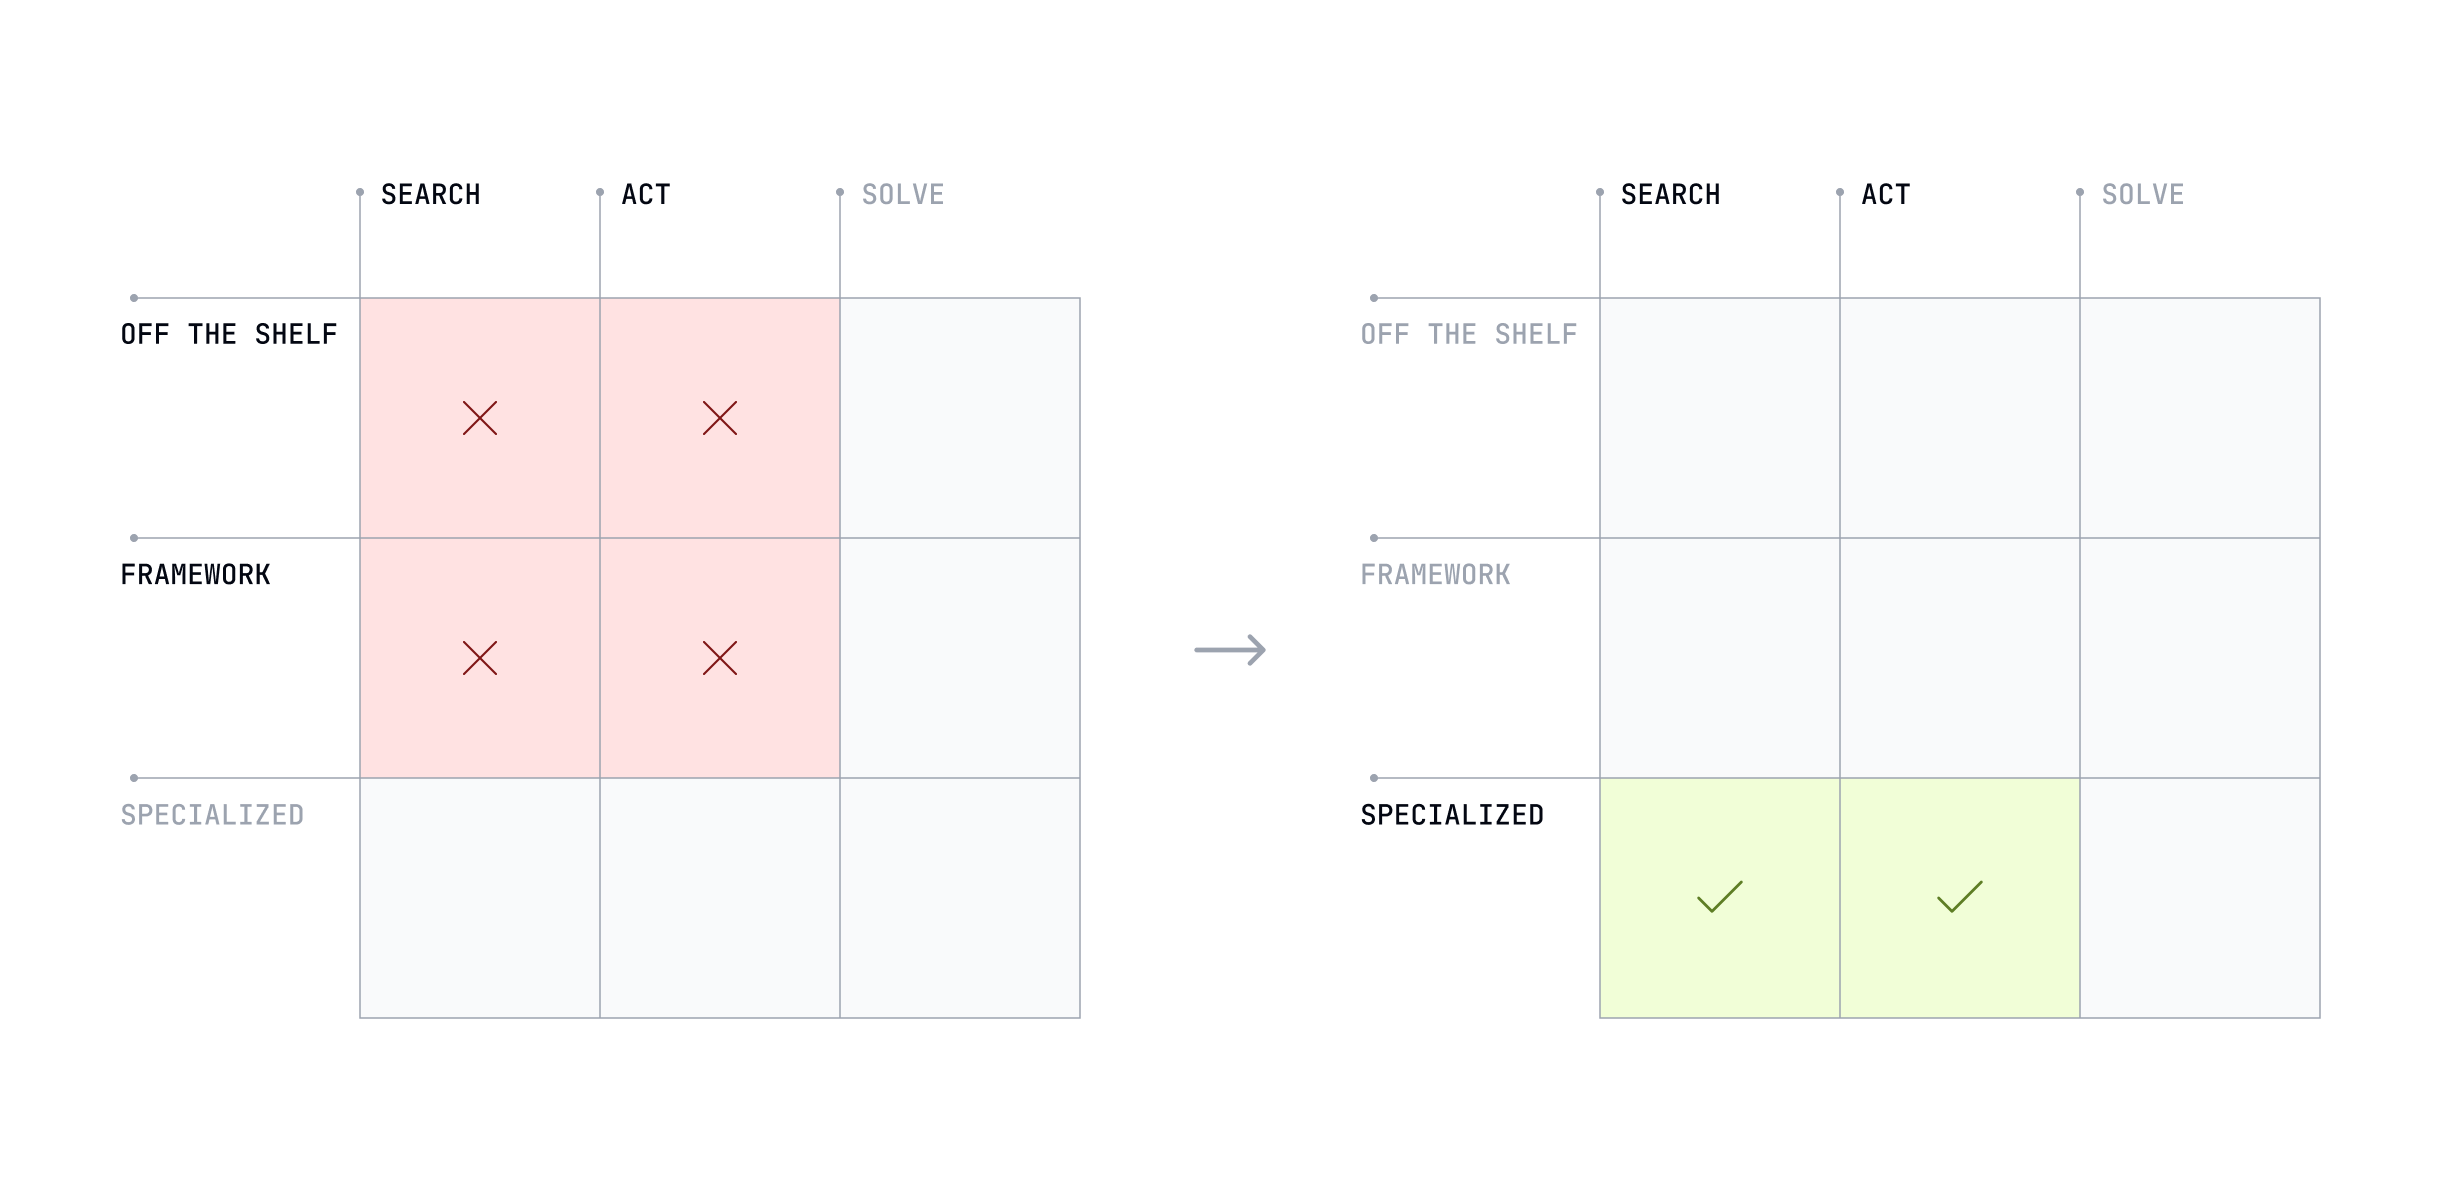This screenshot has height=1198, width=2460.
Task: Select the grayed SOLVE header in left grid
Action: click(903, 194)
